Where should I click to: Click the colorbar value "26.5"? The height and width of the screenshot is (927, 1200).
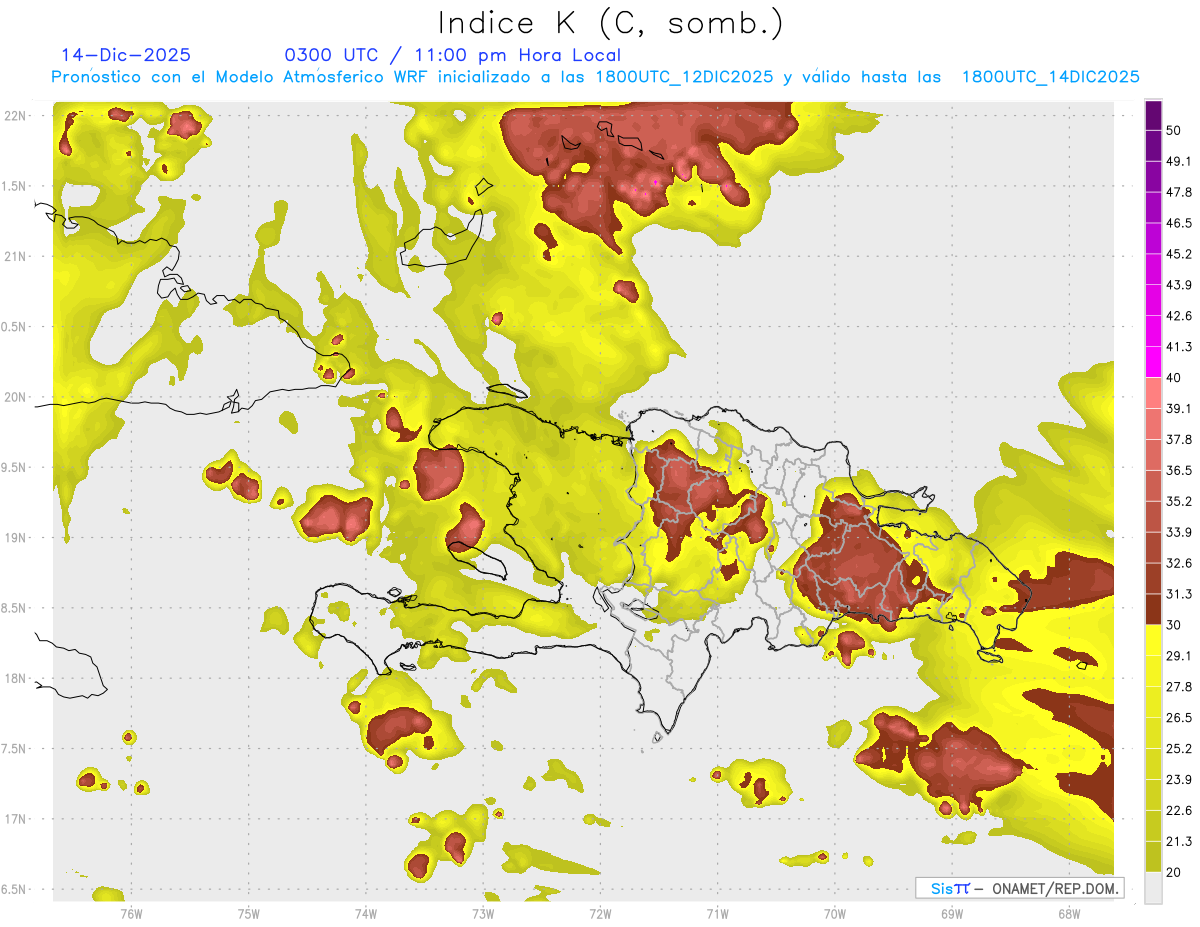coord(1179,718)
